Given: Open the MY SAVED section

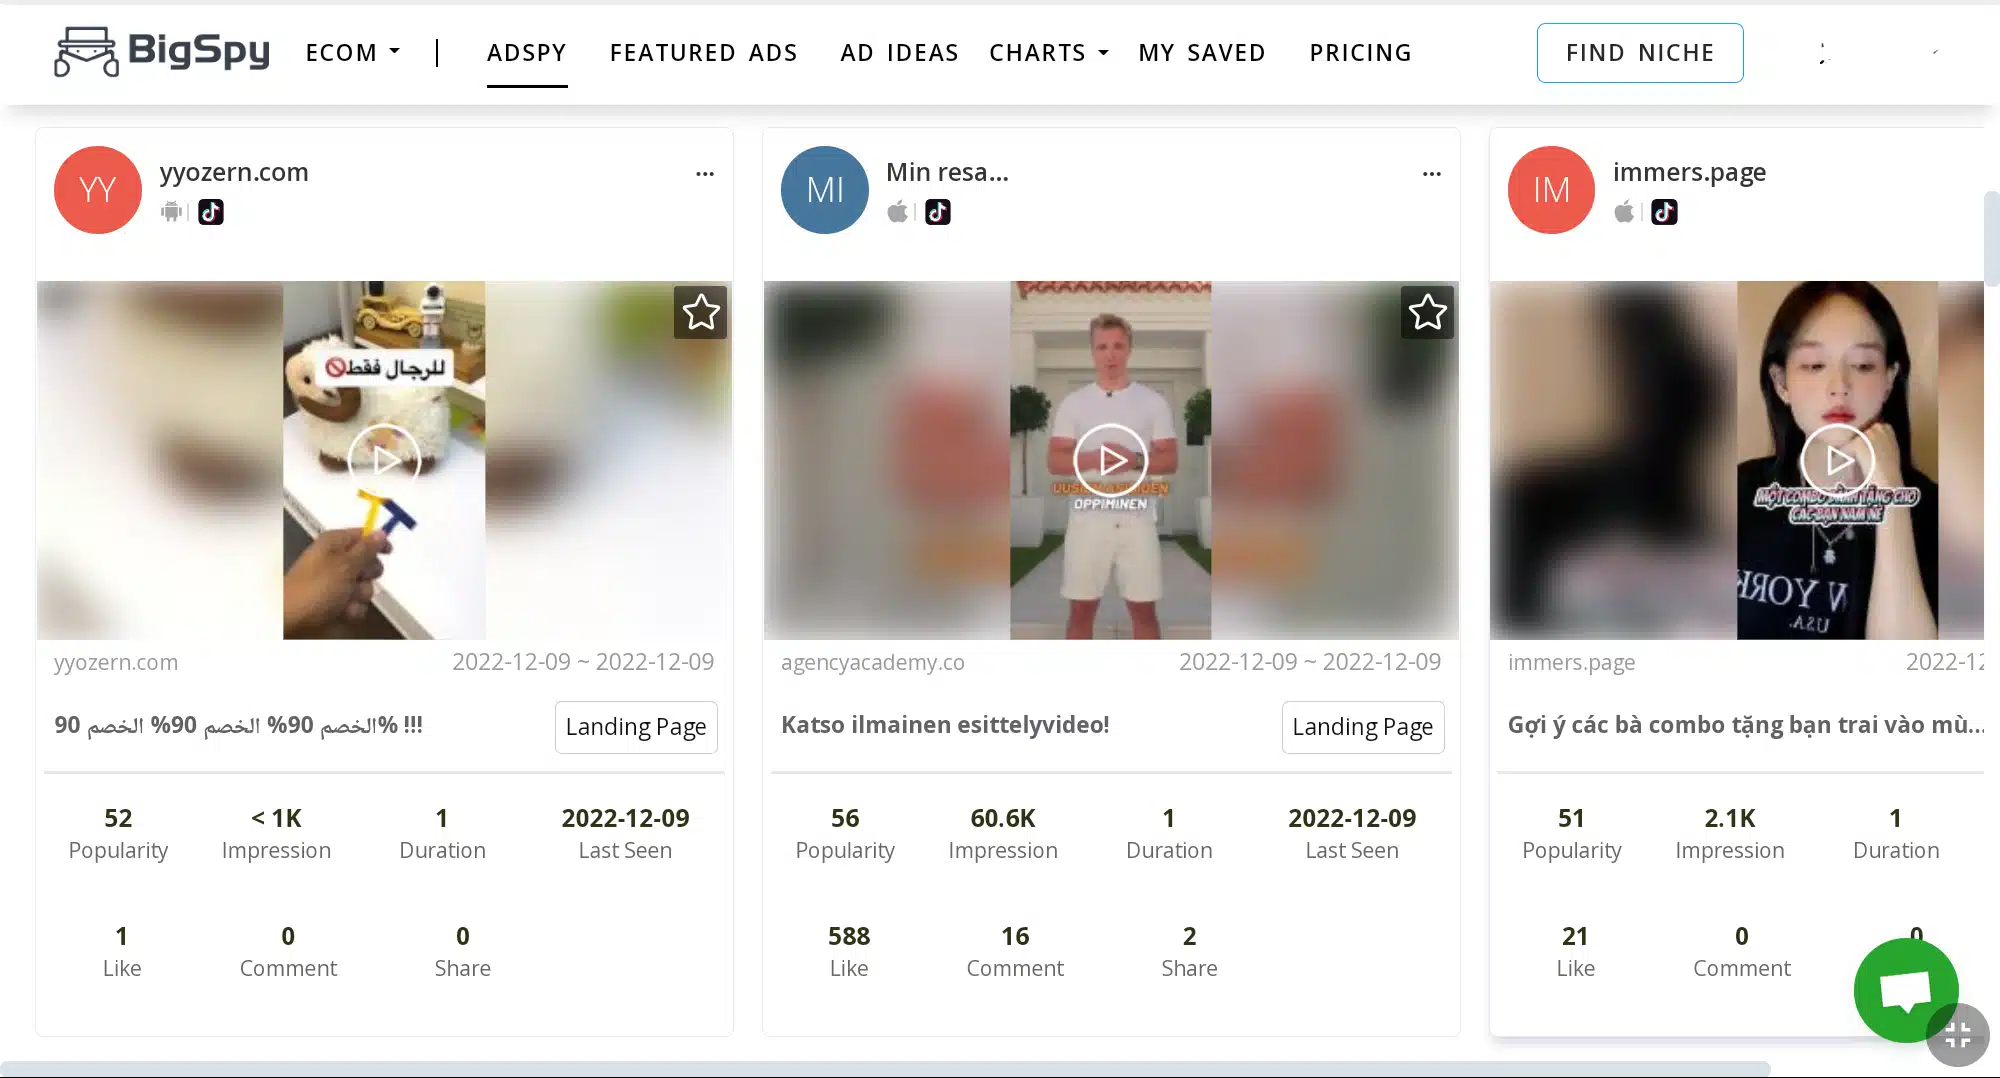Looking at the screenshot, I should point(1202,52).
